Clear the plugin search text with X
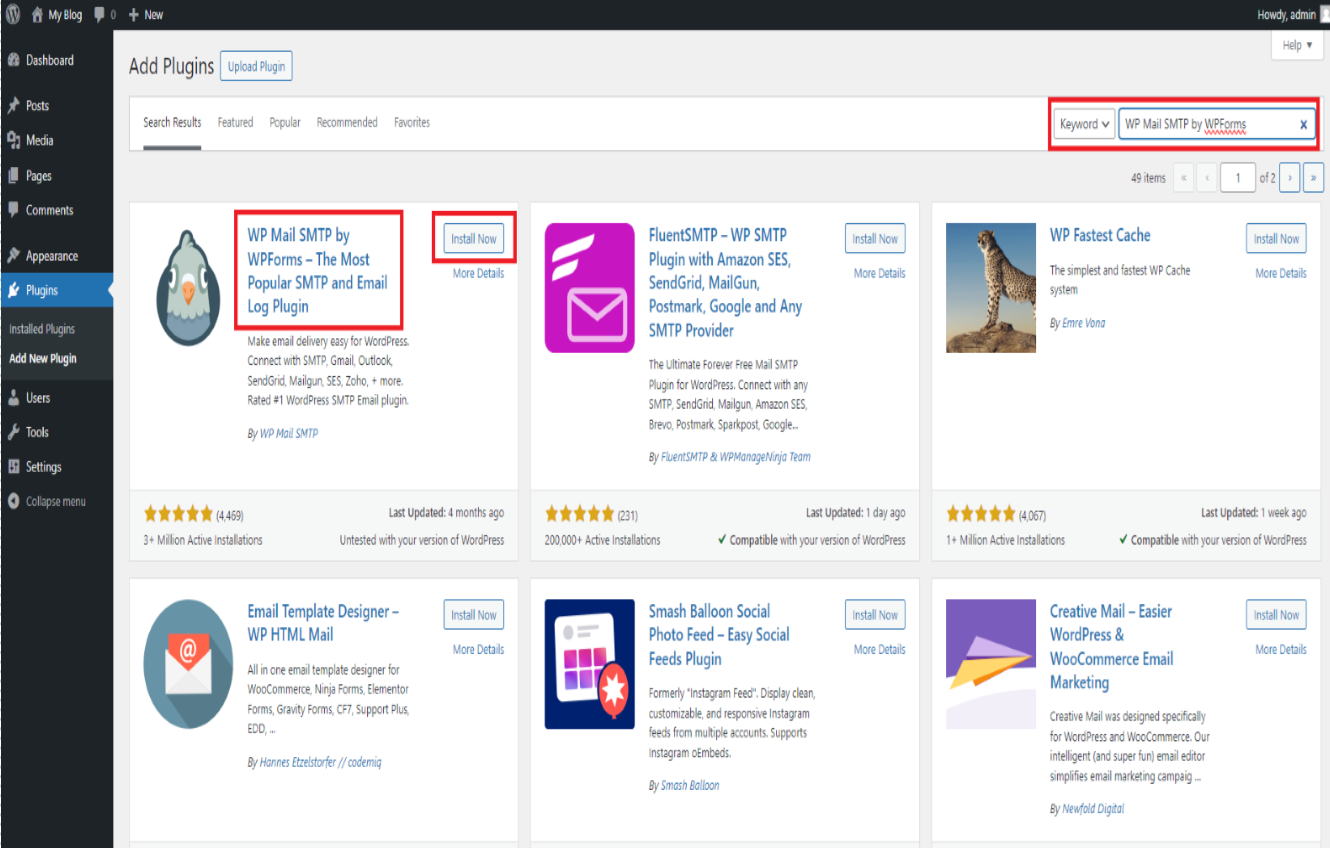Viewport: 1330px width, 848px height. pyautogui.click(x=1303, y=125)
